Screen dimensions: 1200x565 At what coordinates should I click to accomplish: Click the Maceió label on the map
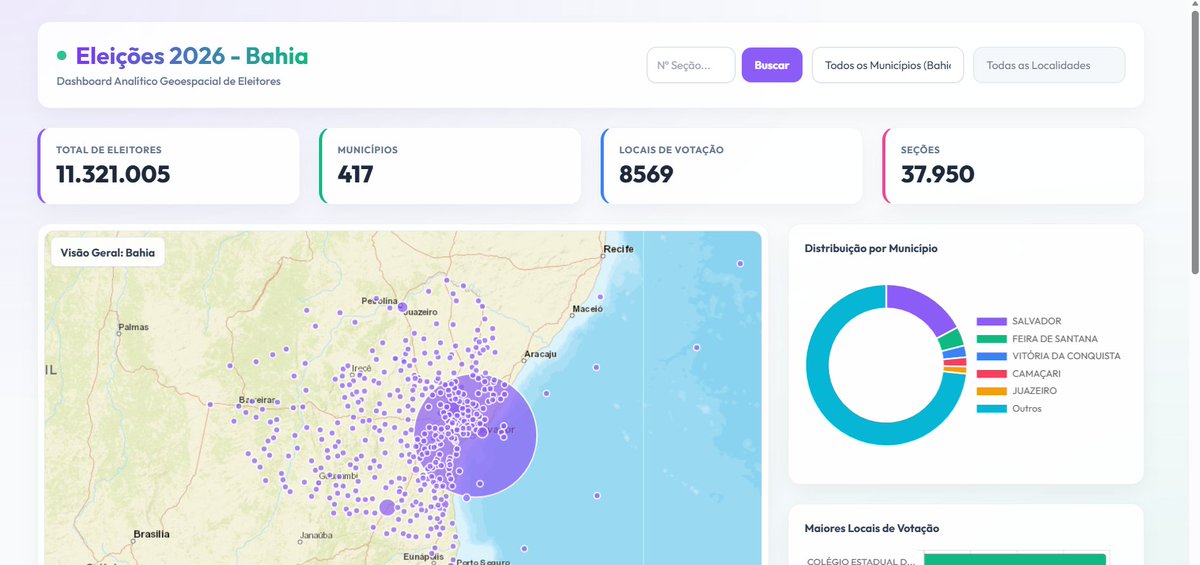tap(587, 309)
